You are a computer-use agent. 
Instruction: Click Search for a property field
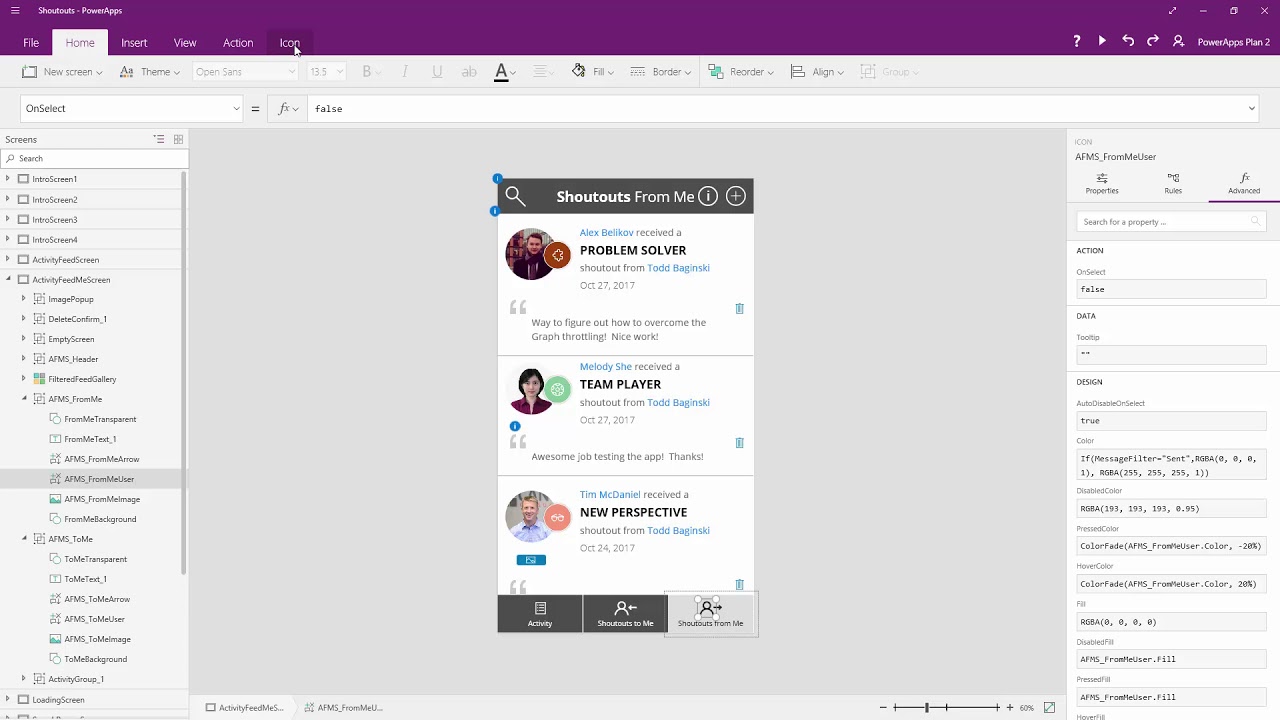click(x=1171, y=222)
